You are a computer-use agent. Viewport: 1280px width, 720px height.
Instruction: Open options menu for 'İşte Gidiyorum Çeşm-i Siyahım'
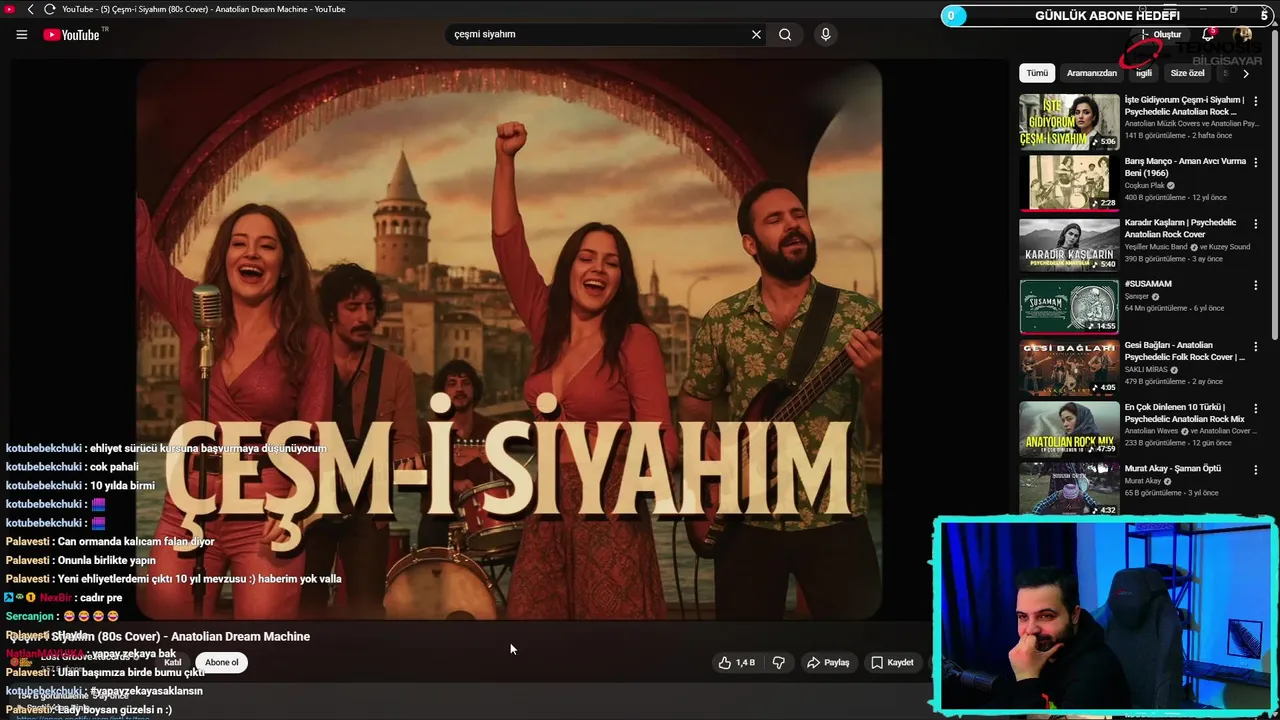click(1256, 100)
